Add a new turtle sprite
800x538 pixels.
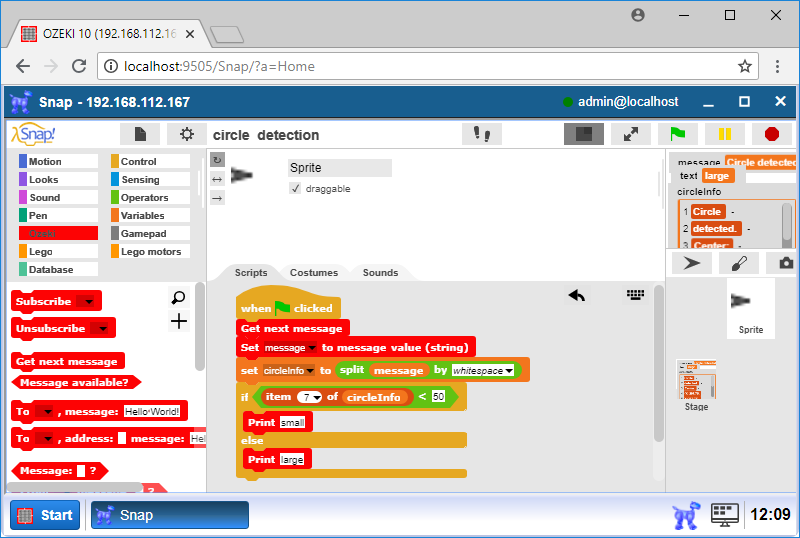pos(692,263)
